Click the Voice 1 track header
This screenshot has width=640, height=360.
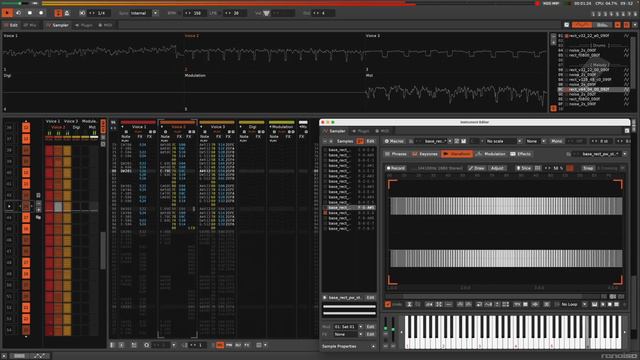(x=139, y=127)
